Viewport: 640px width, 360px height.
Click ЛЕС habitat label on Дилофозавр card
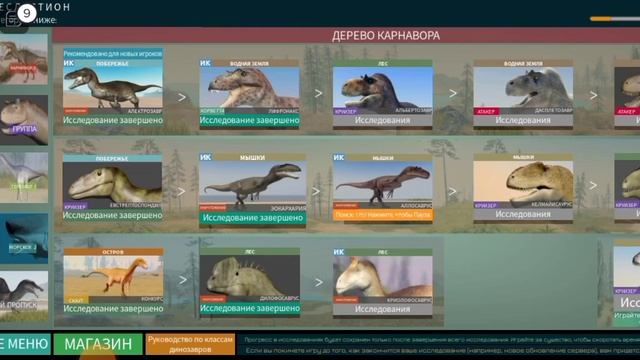[249, 252]
